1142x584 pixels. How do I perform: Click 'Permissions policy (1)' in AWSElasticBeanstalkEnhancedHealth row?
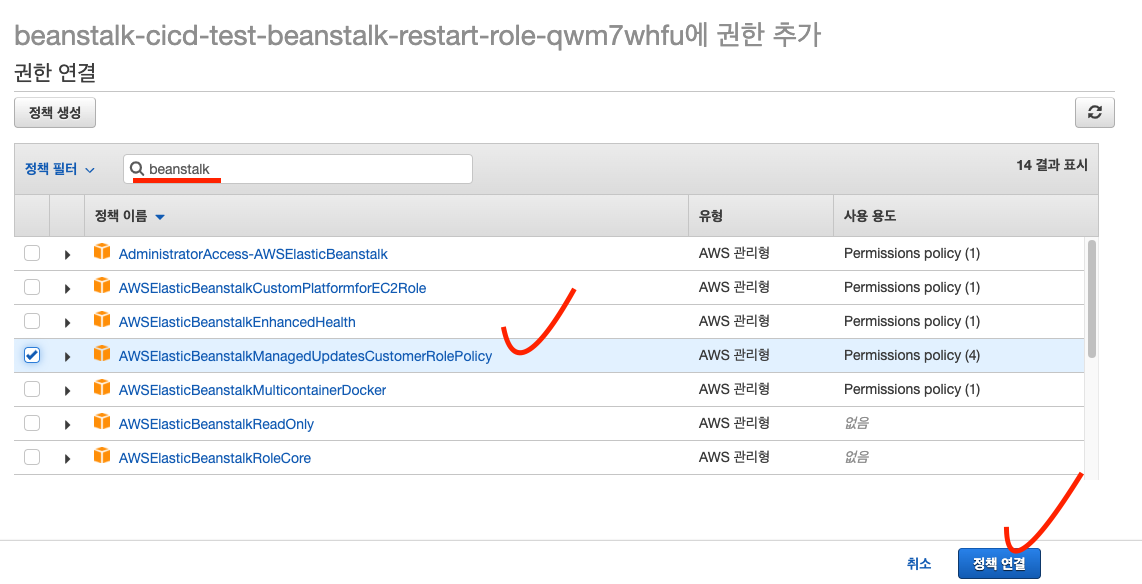[912, 321]
